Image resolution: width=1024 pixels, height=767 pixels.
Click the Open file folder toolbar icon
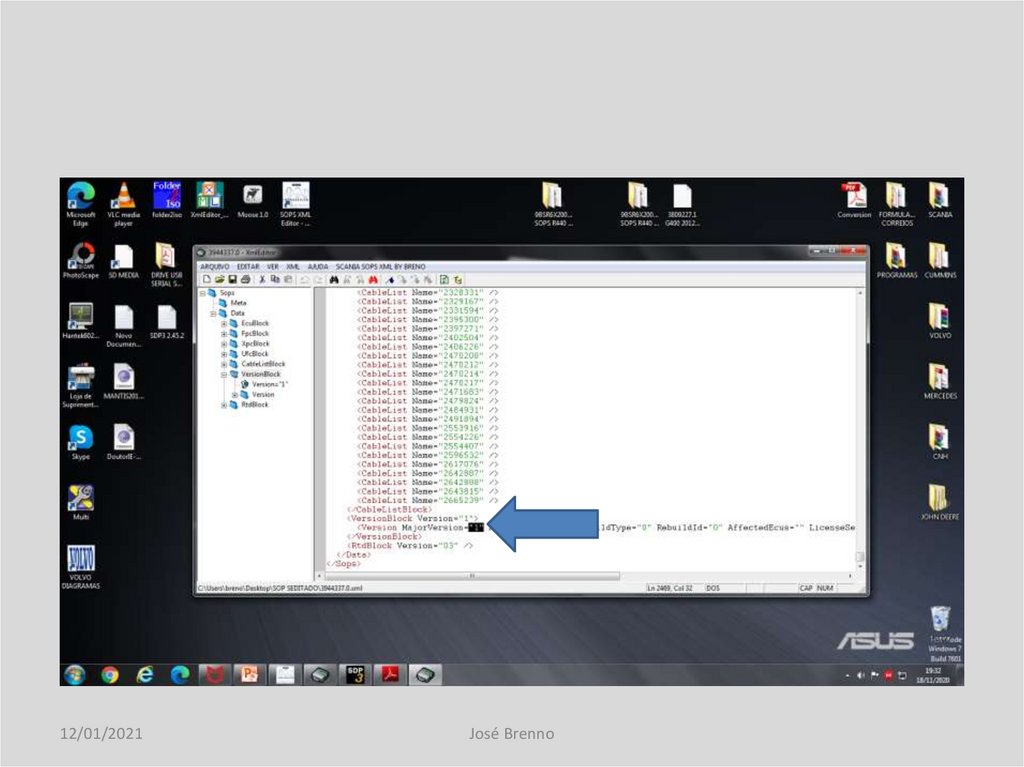click(x=220, y=280)
